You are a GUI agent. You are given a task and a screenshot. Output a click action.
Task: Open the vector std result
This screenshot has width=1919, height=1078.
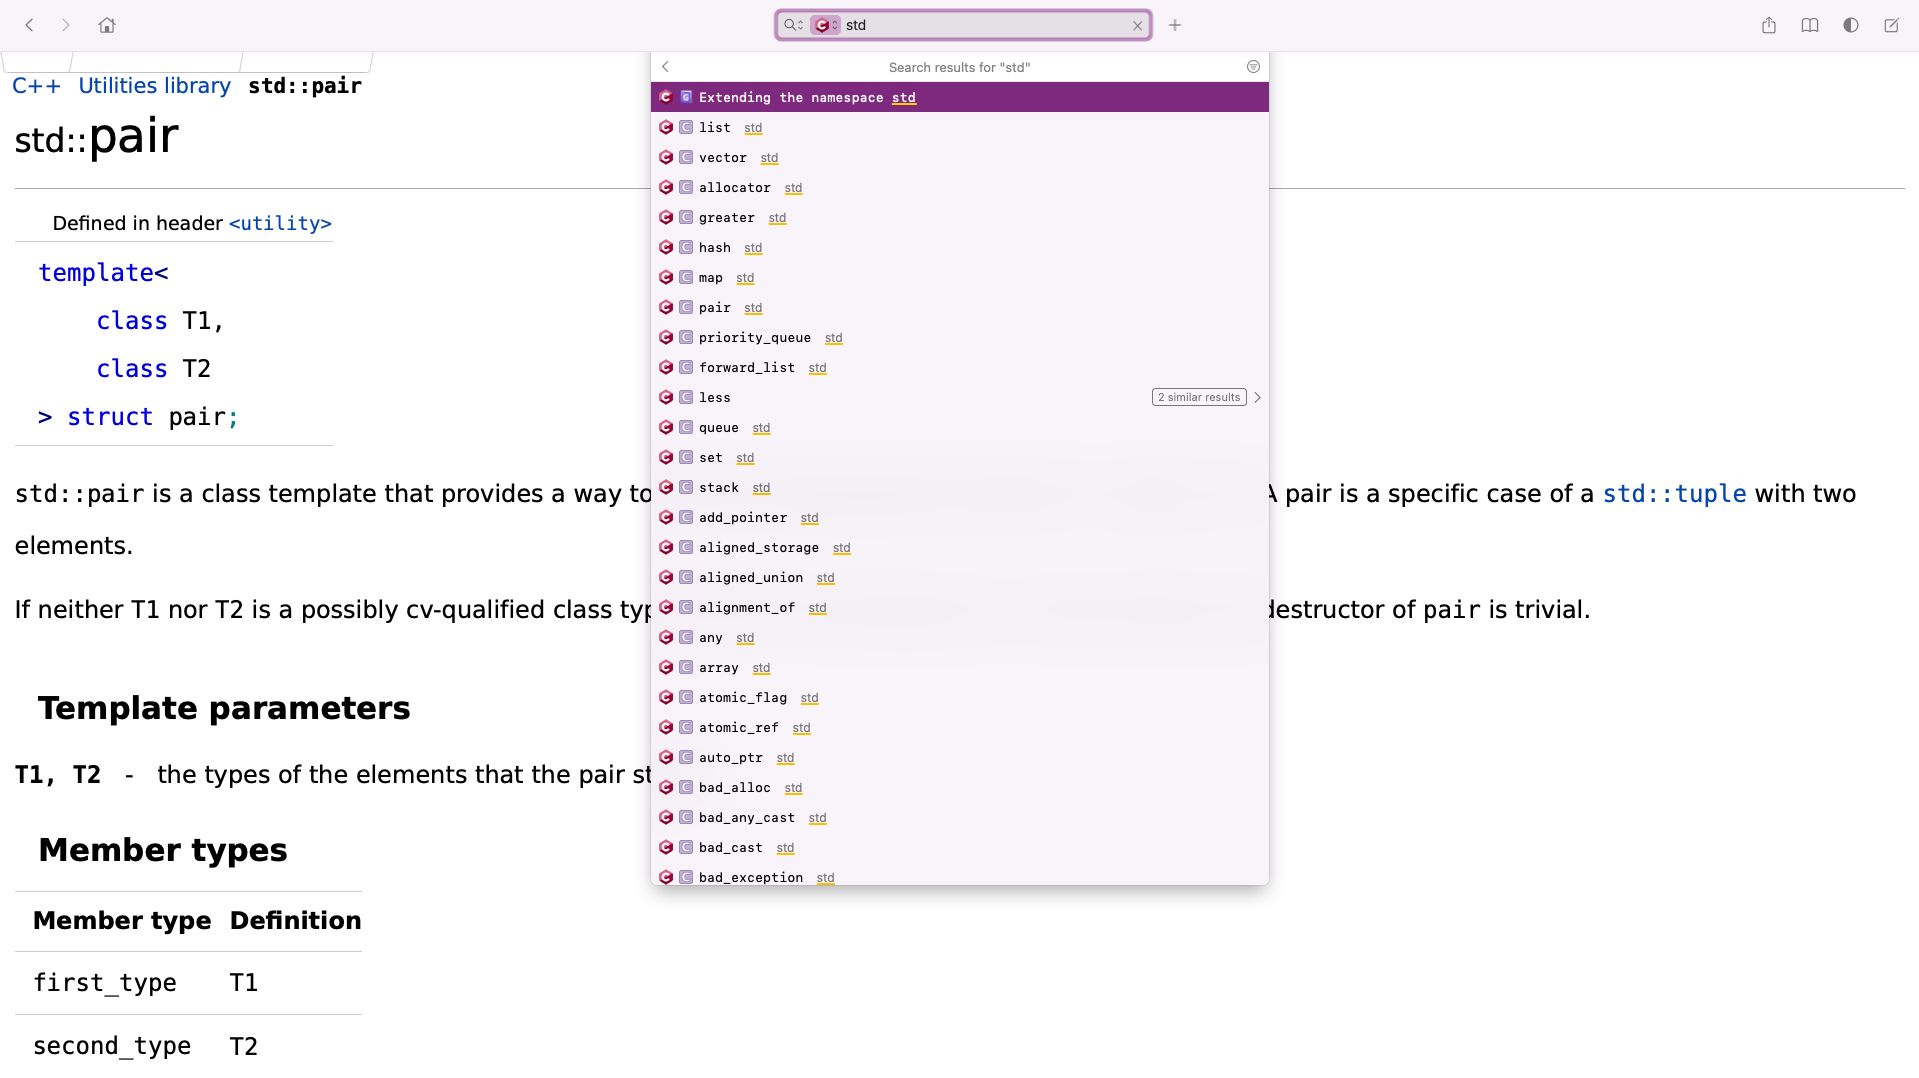960,157
